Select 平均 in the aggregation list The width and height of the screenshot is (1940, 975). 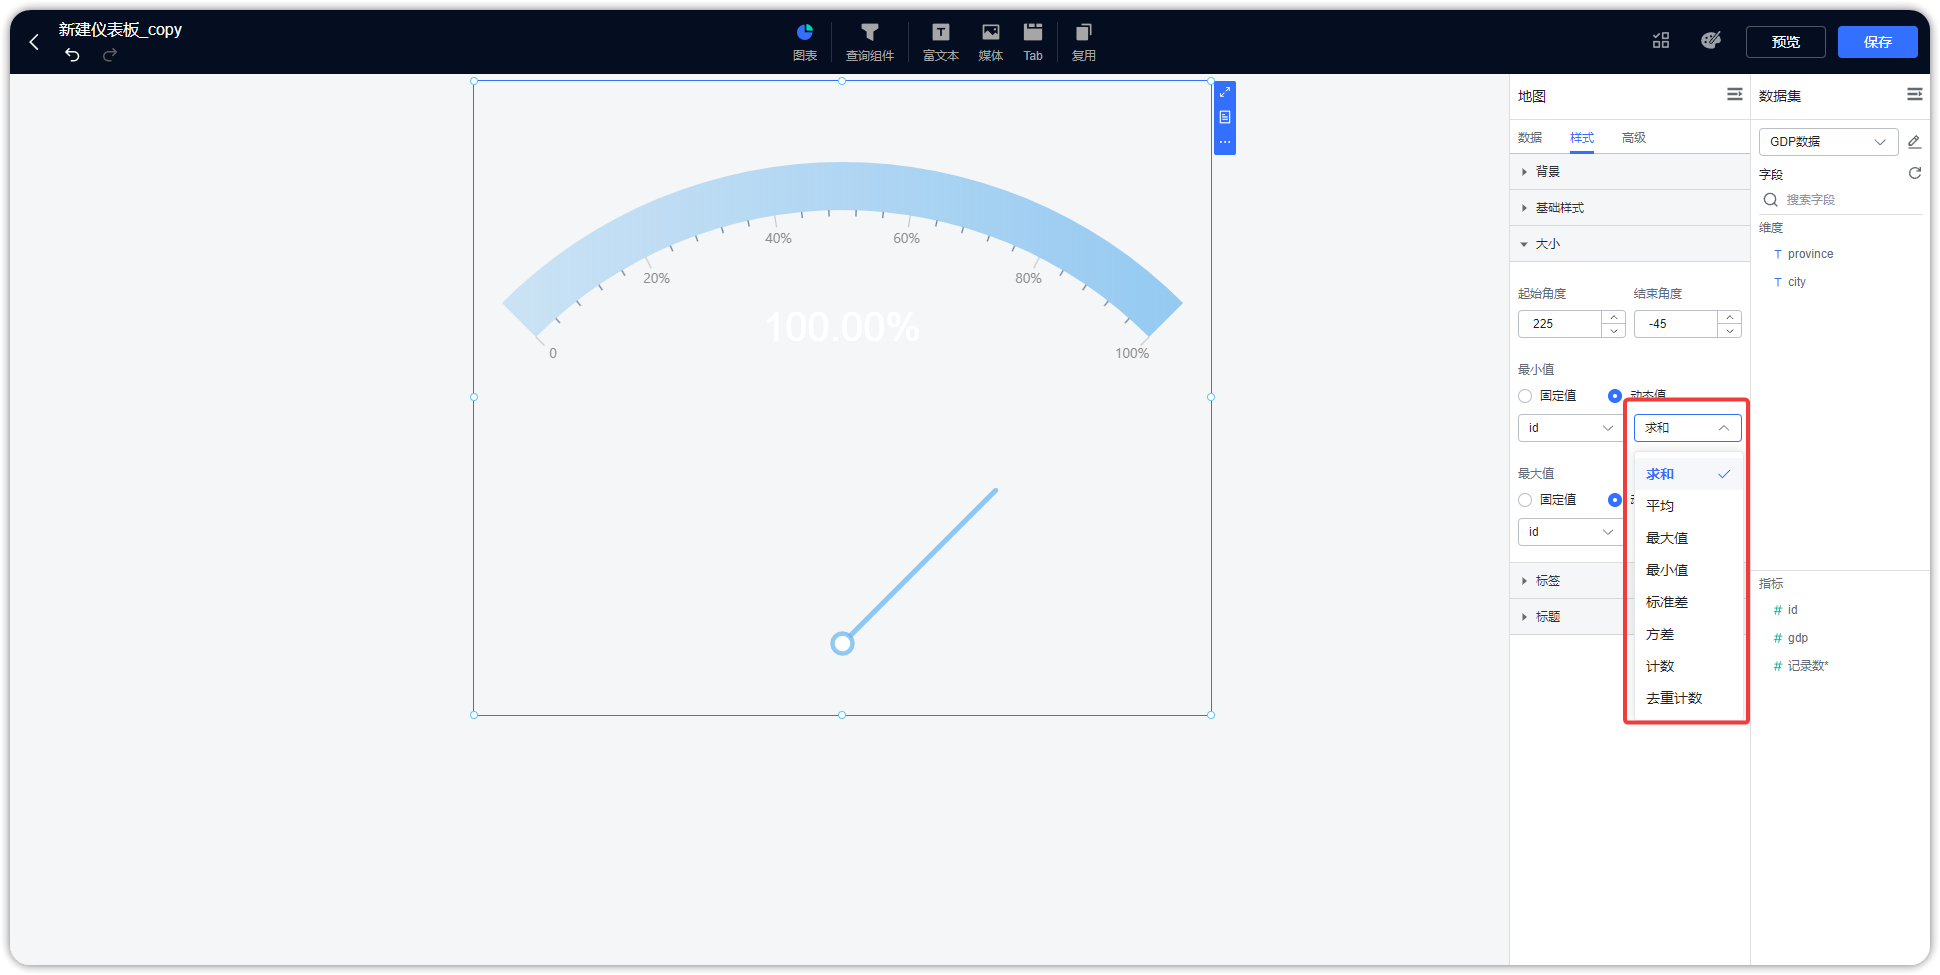pos(1688,506)
